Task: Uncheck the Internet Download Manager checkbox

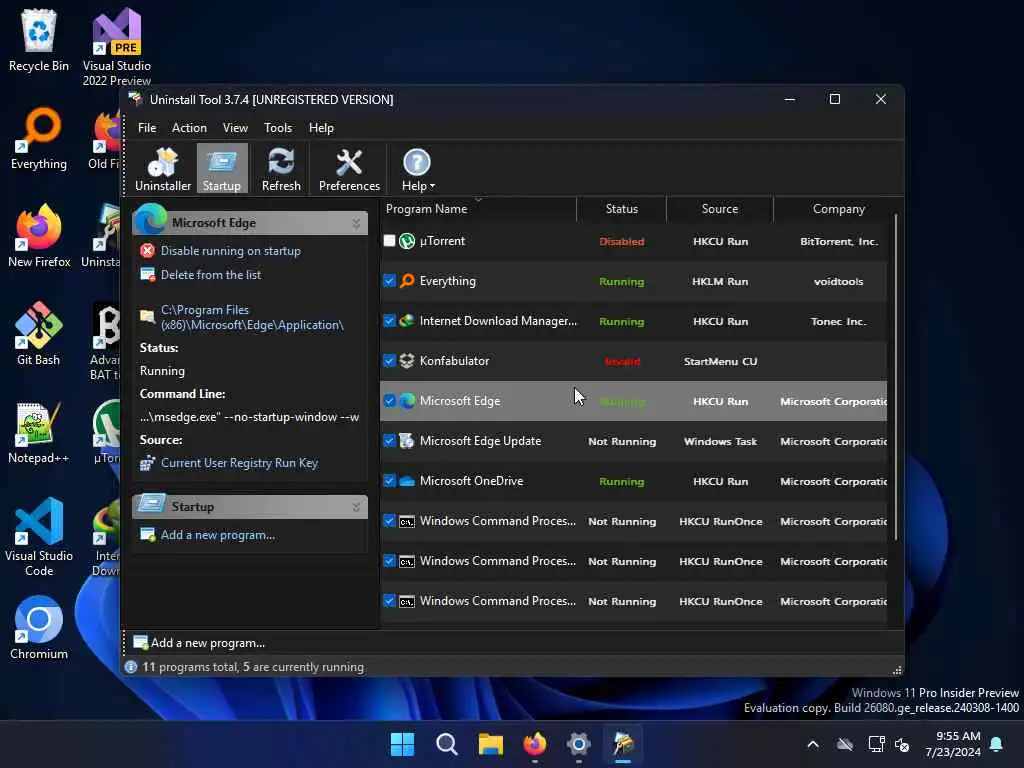Action: 389,321
